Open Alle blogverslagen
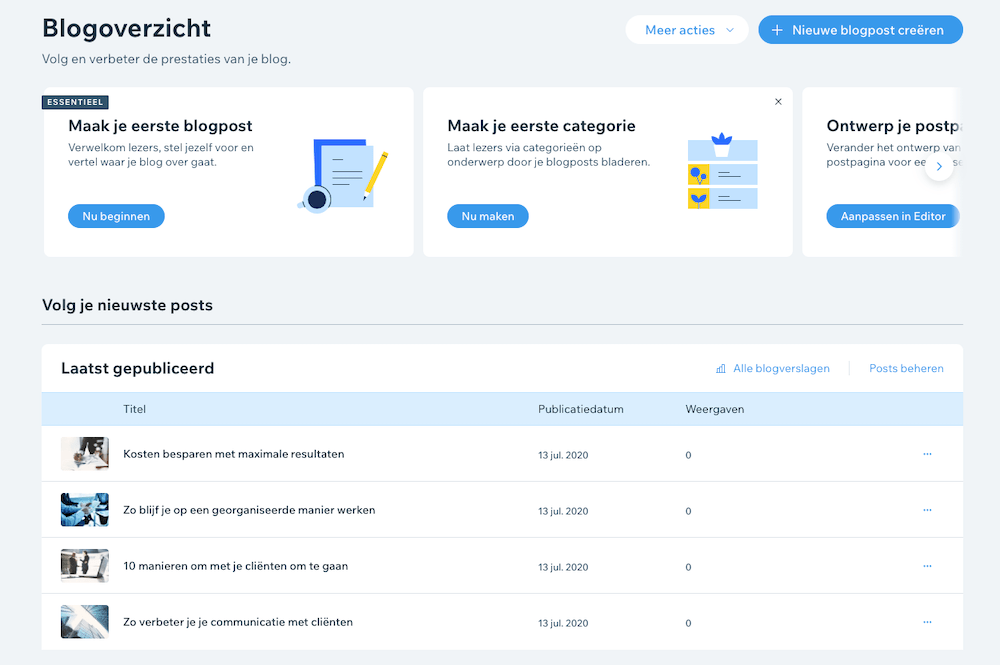 (781, 368)
